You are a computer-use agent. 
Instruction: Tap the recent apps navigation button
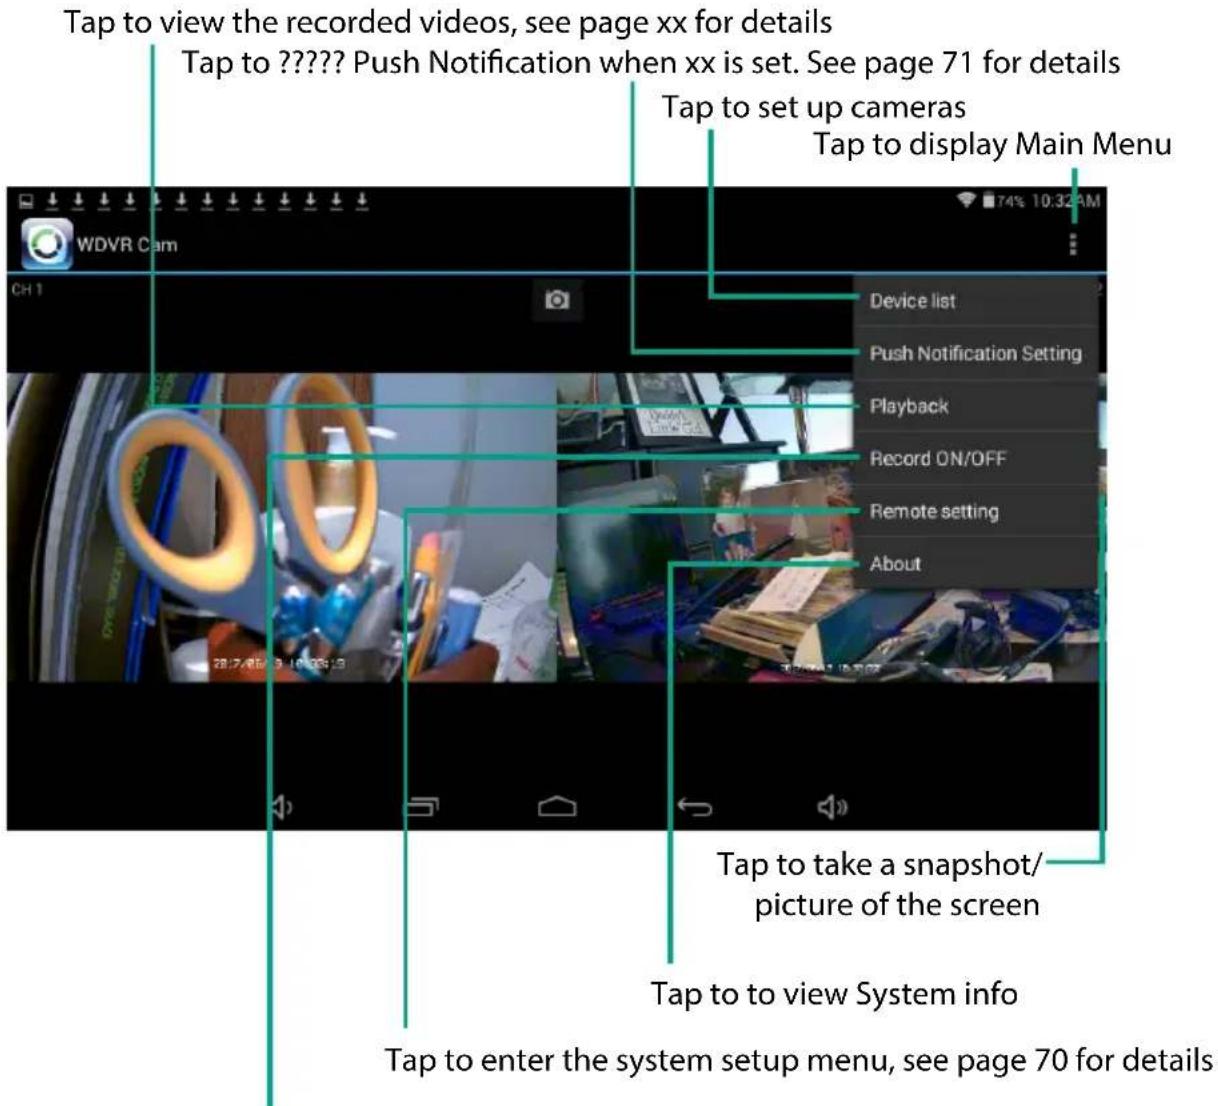[x=421, y=806]
